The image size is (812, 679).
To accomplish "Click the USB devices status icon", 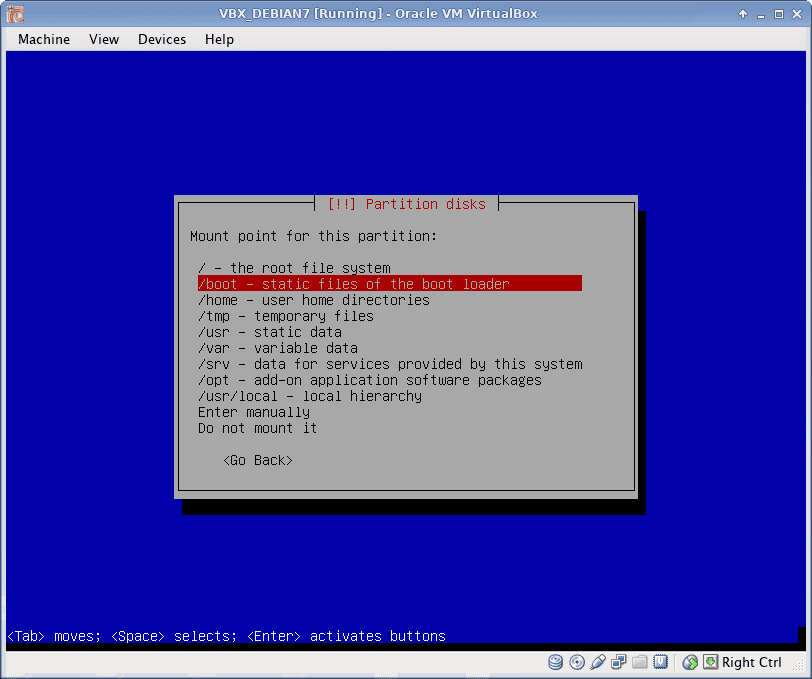I will click(x=598, y=662).
